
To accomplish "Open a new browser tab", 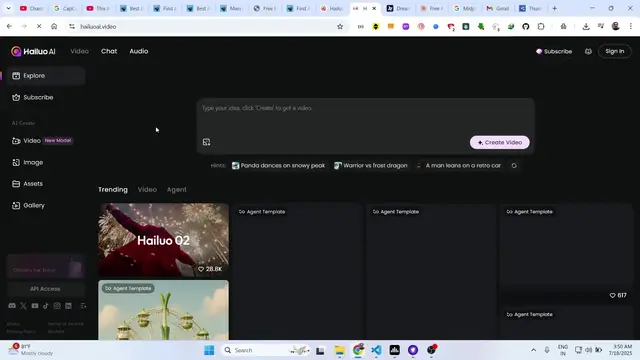I will [x=554, y=8].
